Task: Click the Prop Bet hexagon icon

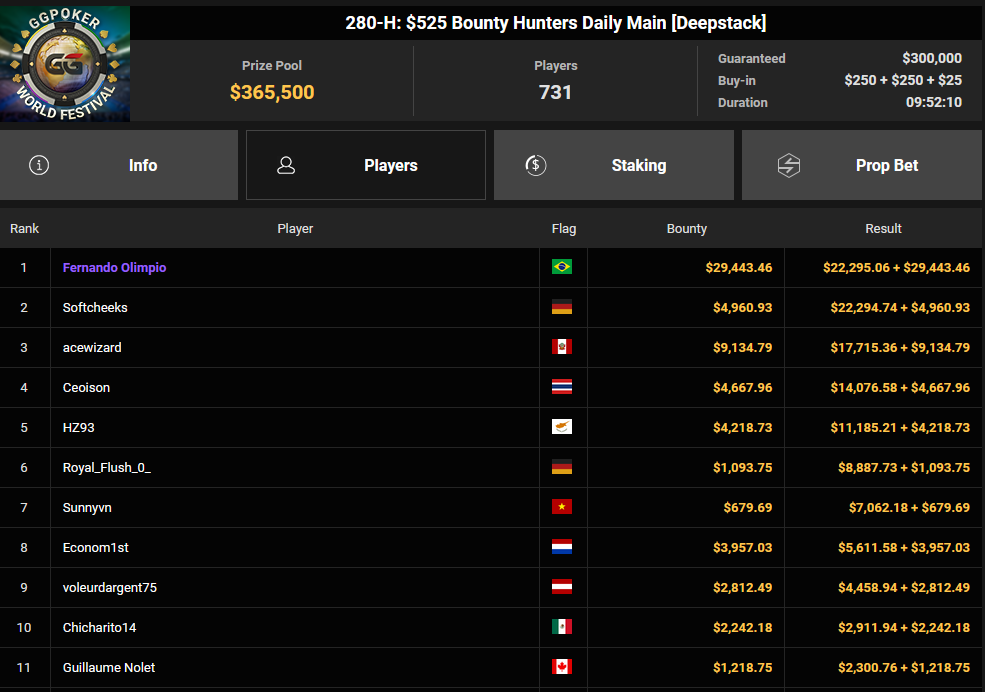Action: pyautogui.click(x=789, y=165)
